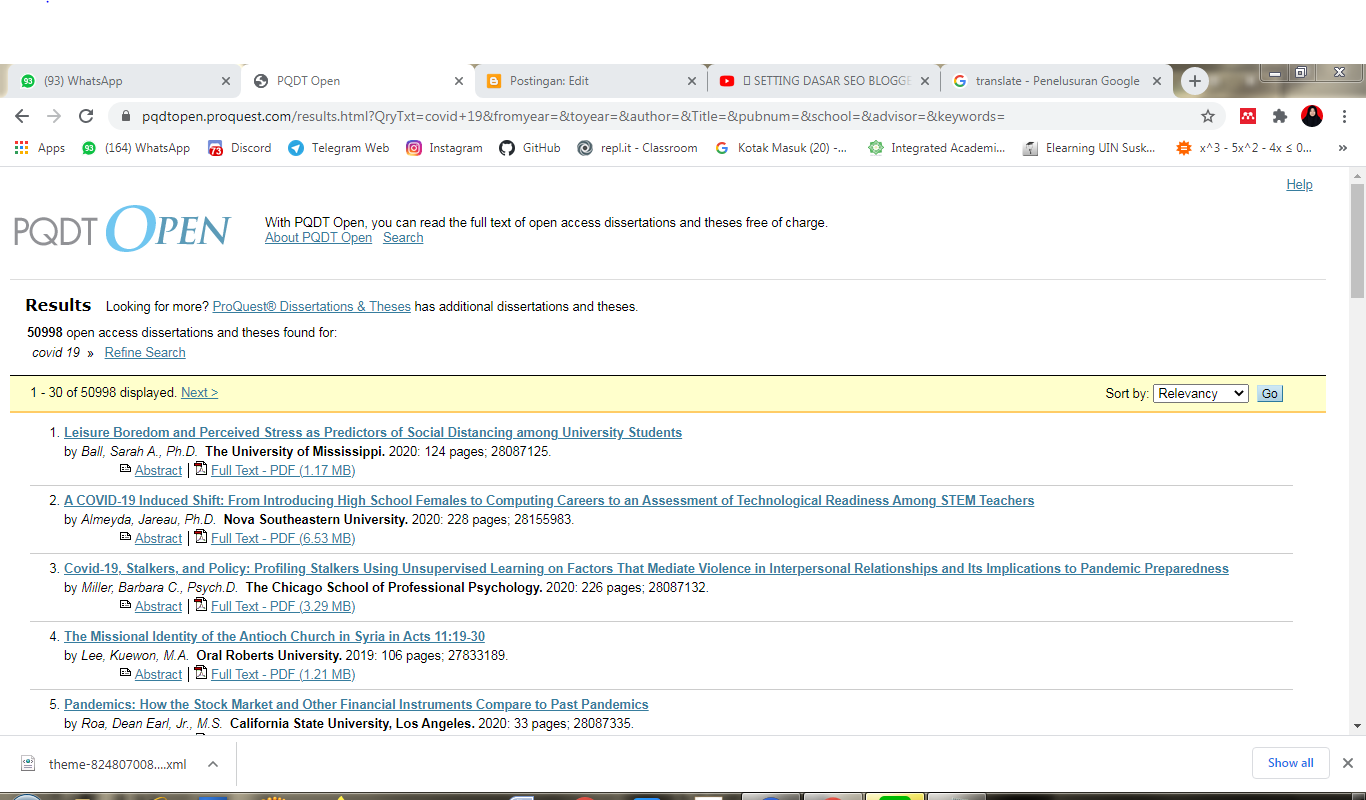Open Full Text - PDF (1.17 MB)
The height and width of the screenshot is (800, 1366).
coord(283,471)
